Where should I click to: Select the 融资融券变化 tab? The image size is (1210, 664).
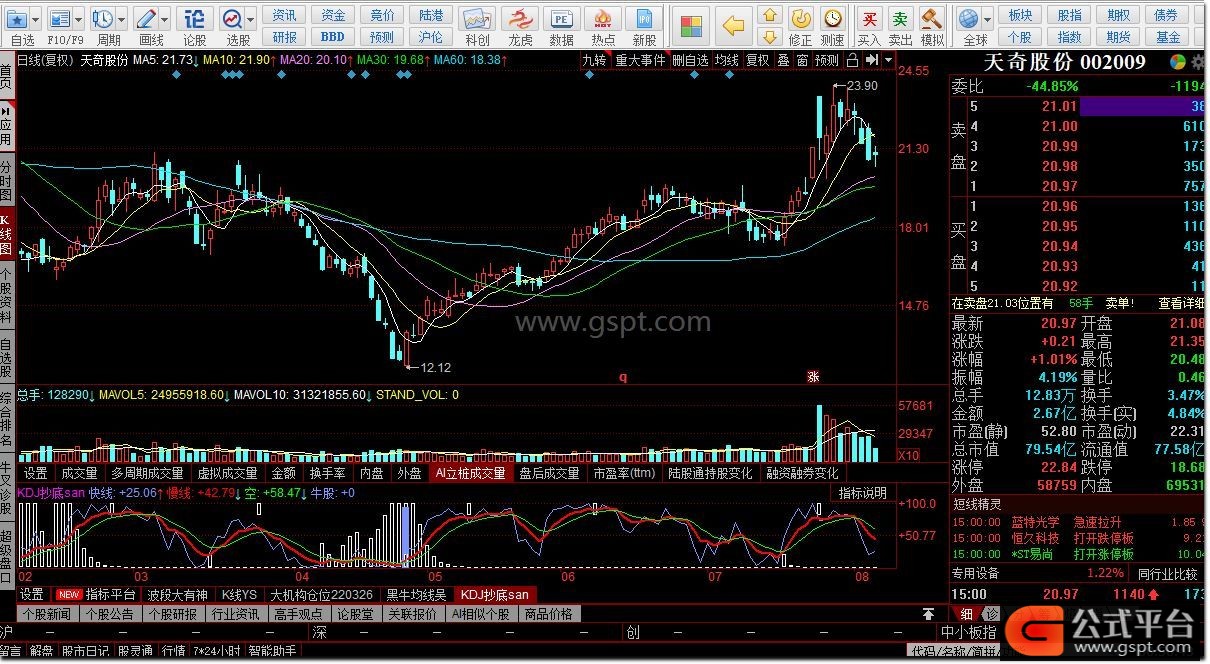pos(802,473)
